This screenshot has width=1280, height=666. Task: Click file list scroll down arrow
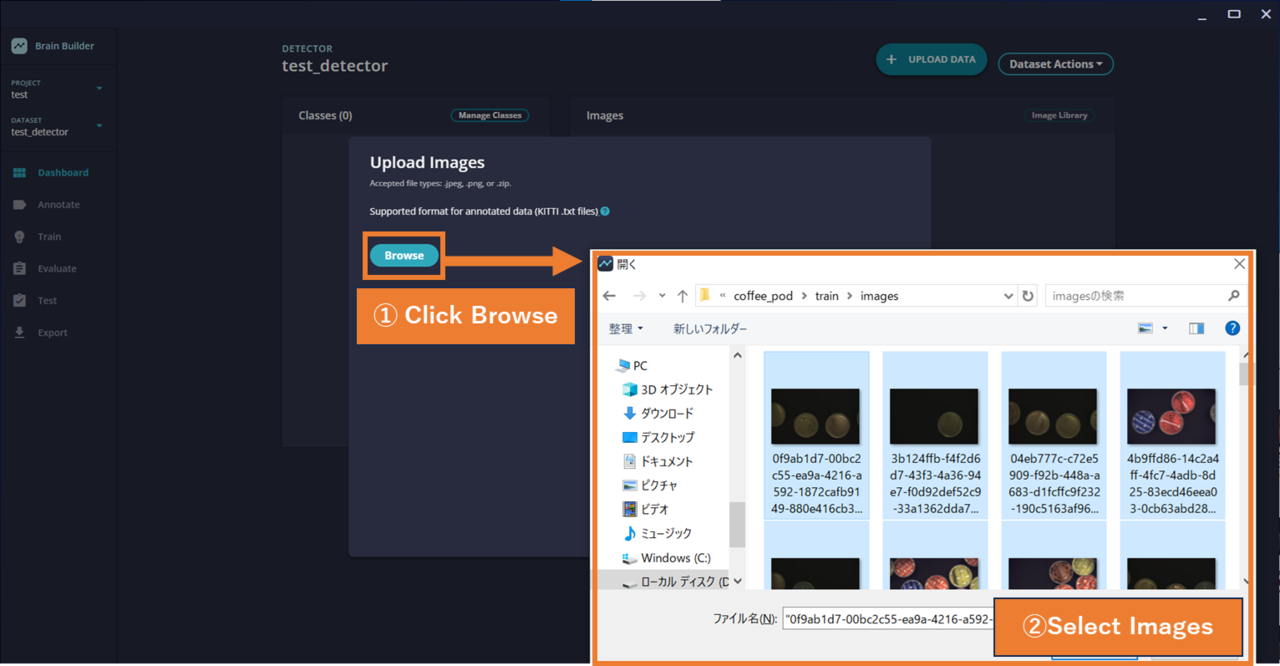(x=1245, y=581)
